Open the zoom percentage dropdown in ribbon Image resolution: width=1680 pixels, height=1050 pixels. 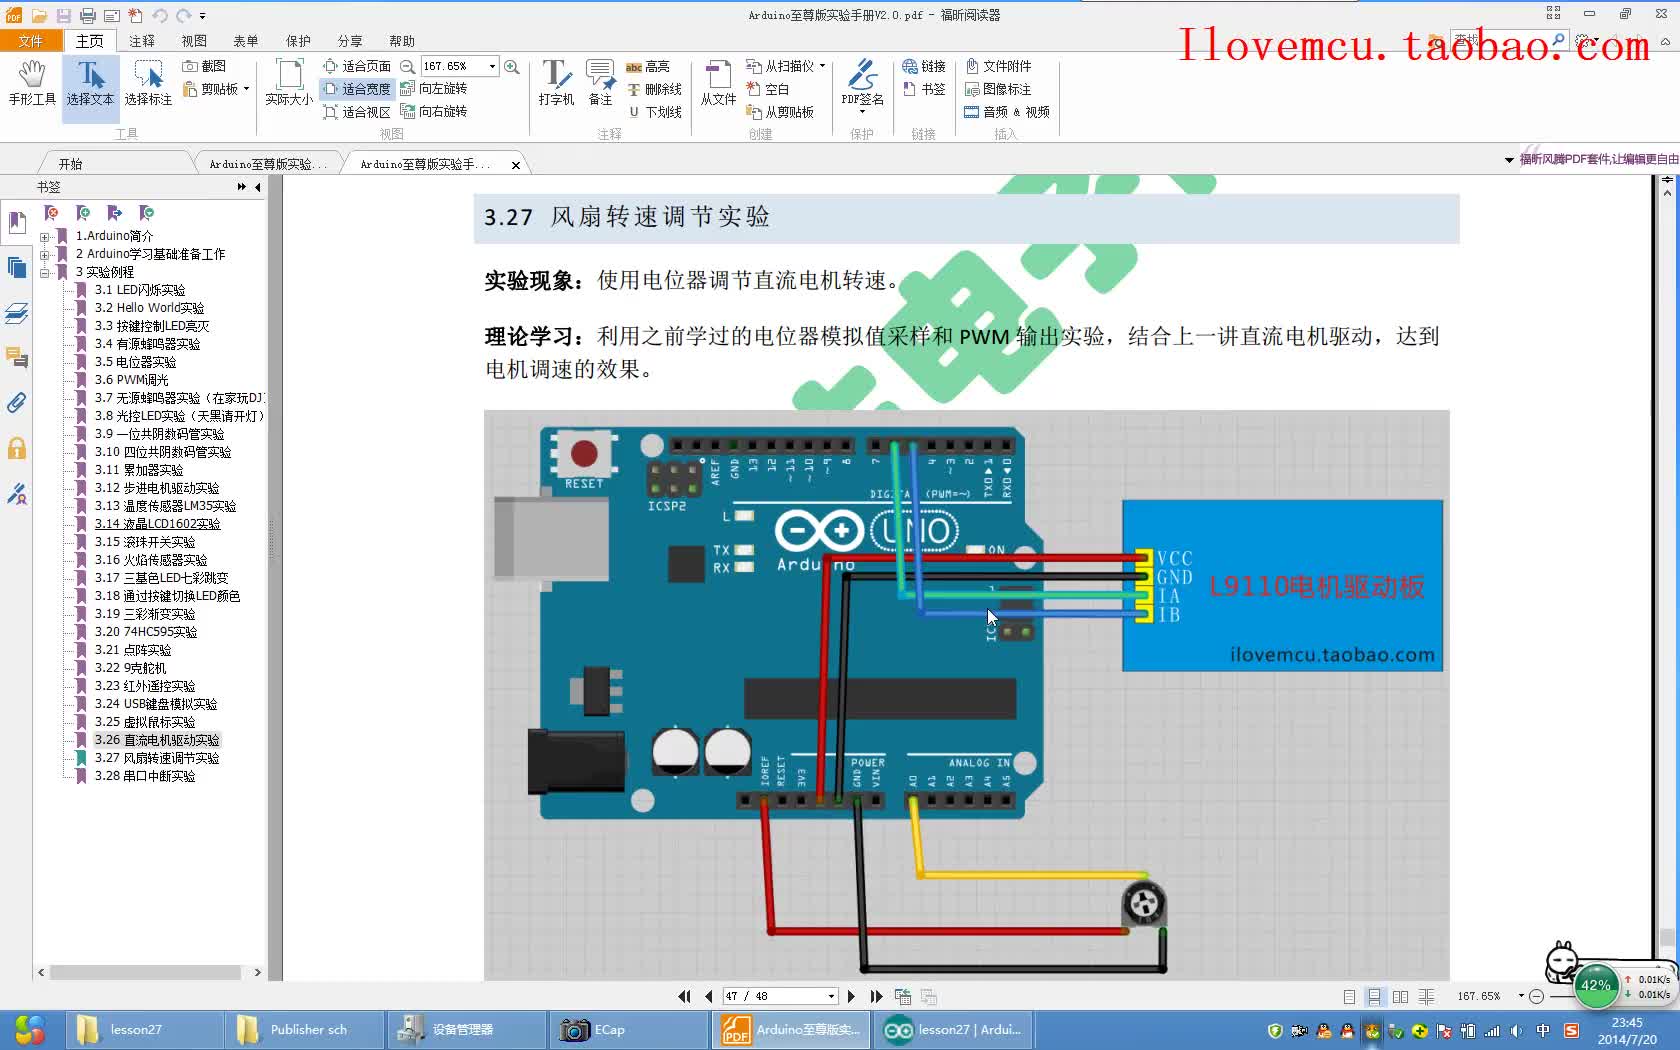[492, 66]
